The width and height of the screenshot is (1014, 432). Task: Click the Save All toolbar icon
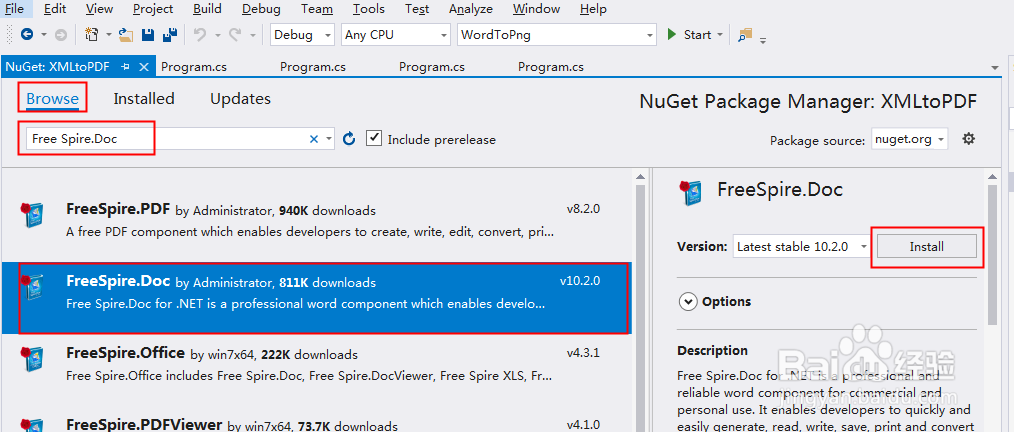pos(170,35)
